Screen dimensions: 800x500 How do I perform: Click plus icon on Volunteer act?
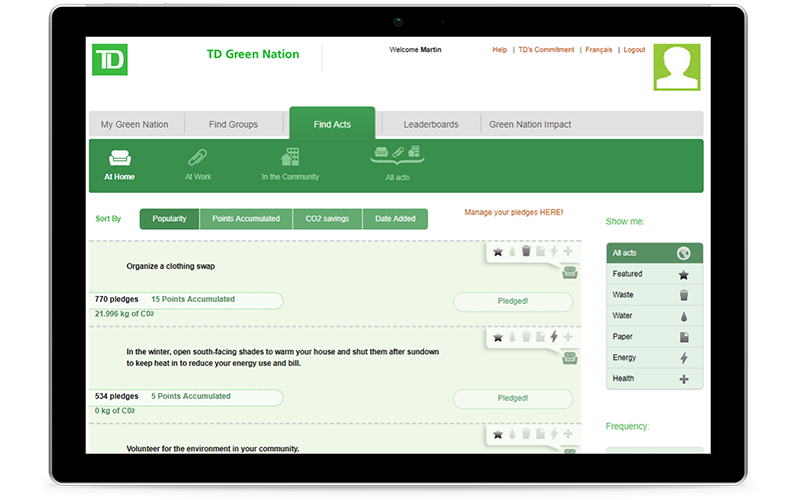tap(568, 434)
